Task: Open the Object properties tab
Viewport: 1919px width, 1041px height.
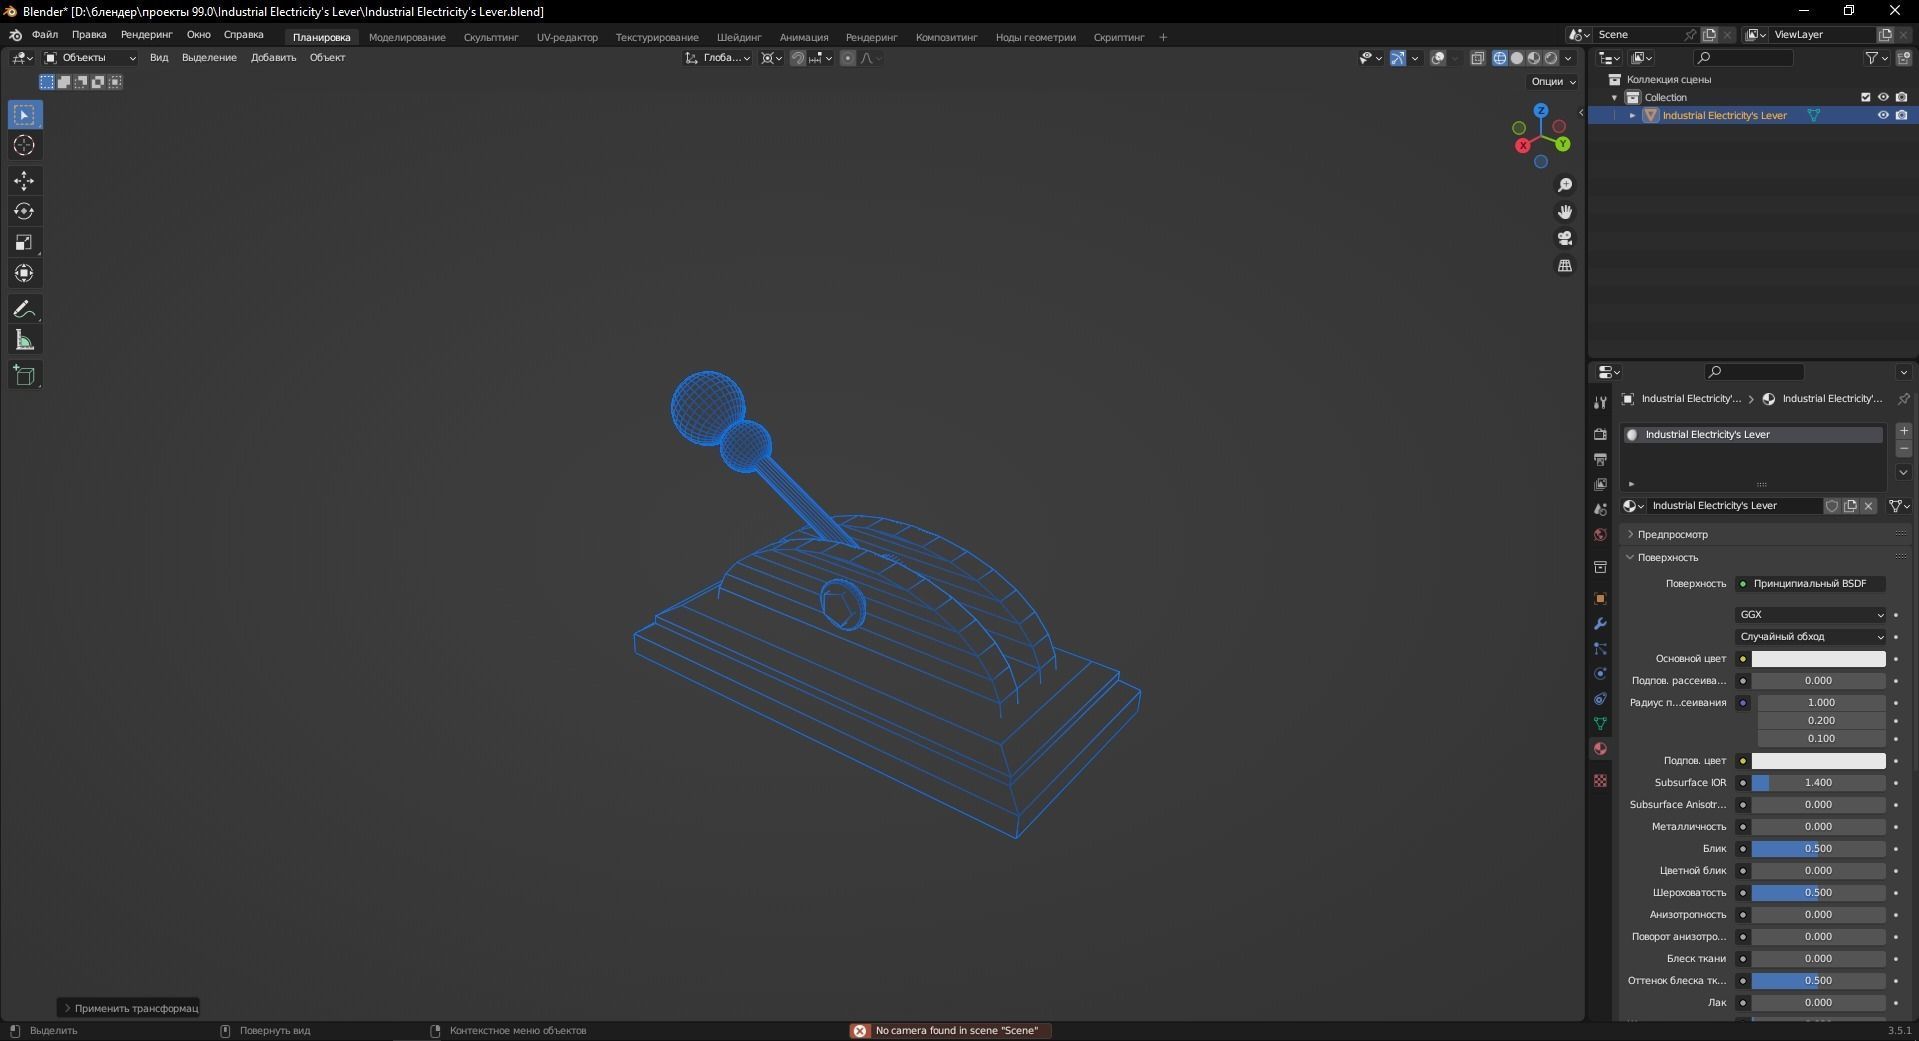Action: tap(1600, 598)
